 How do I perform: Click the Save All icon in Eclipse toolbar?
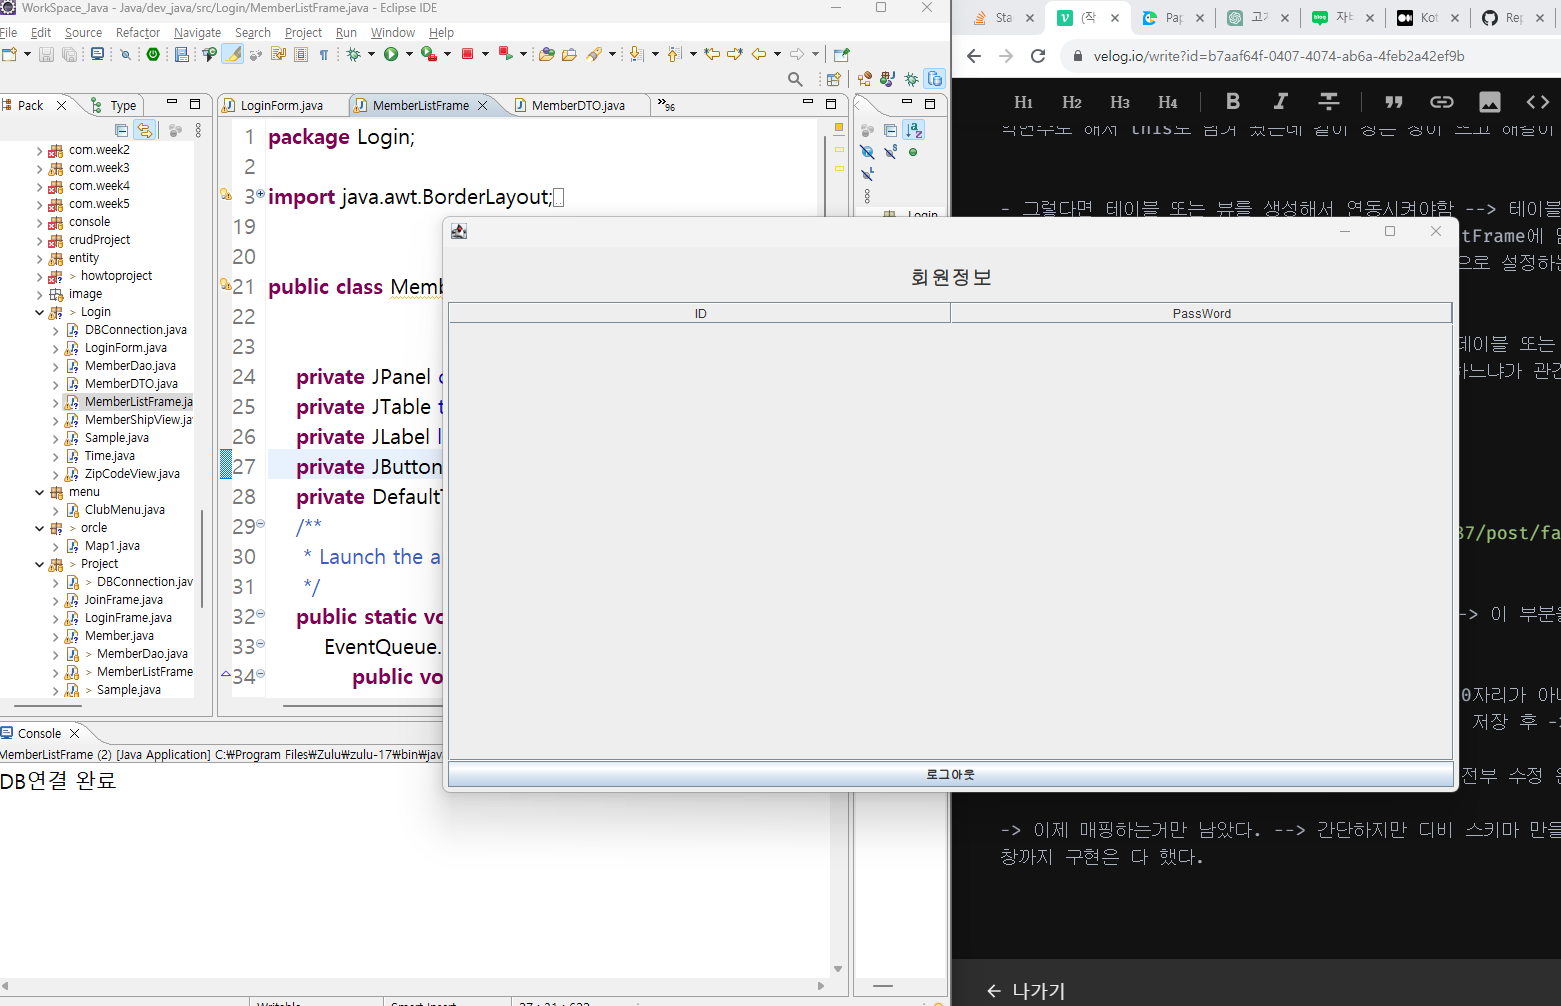(x=69, y=54)
